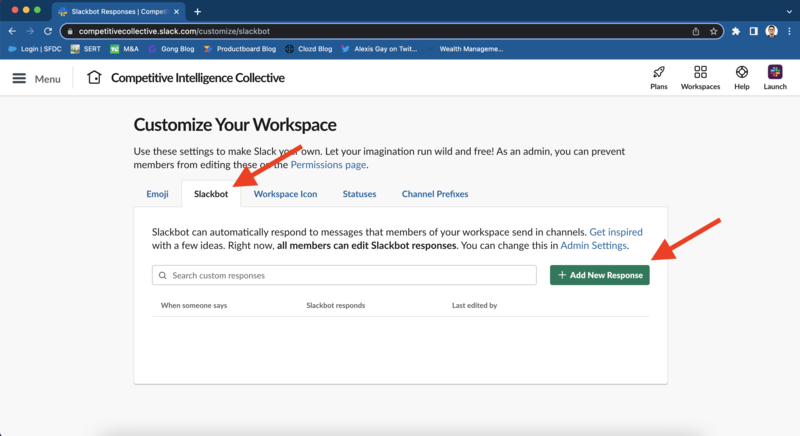Open the Permissions page link
This screenshot has width=800, height=436.
328,164
